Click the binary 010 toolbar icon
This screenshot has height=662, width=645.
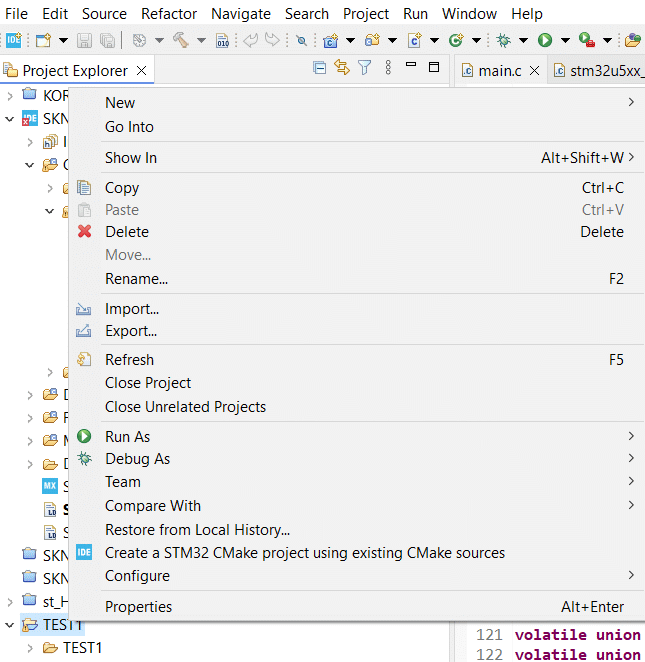pos(222,40)
